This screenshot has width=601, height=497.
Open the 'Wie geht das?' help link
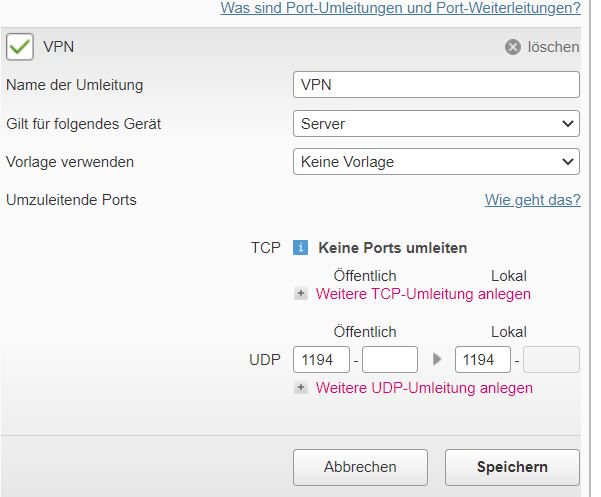tap(532, 200)
